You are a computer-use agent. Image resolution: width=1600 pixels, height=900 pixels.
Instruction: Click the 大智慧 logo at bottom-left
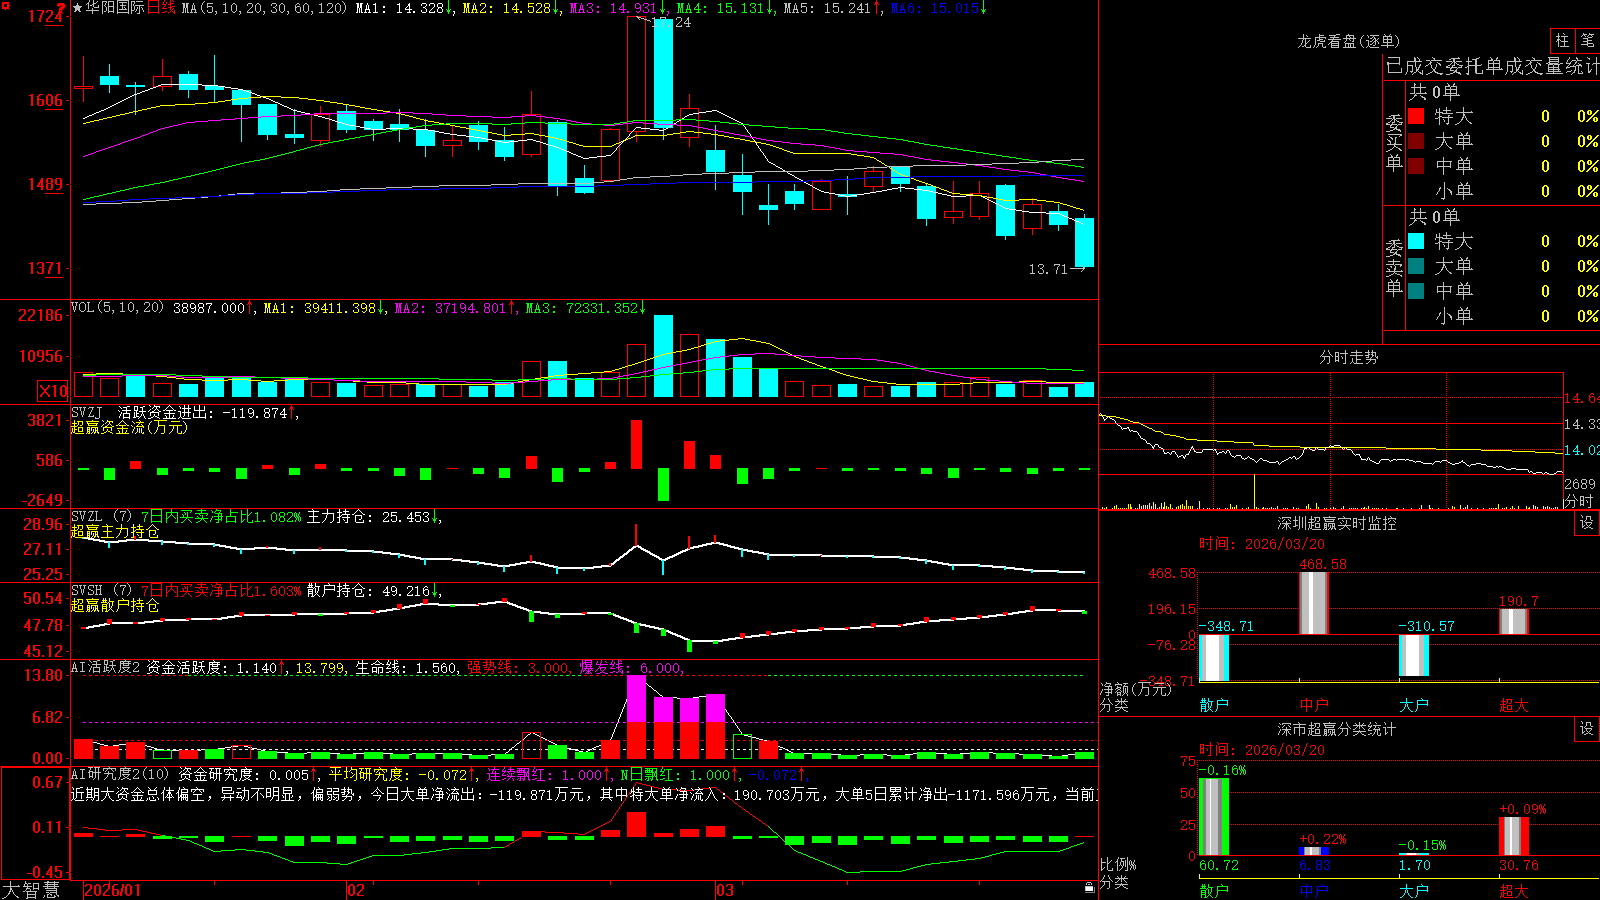point(31,889)
